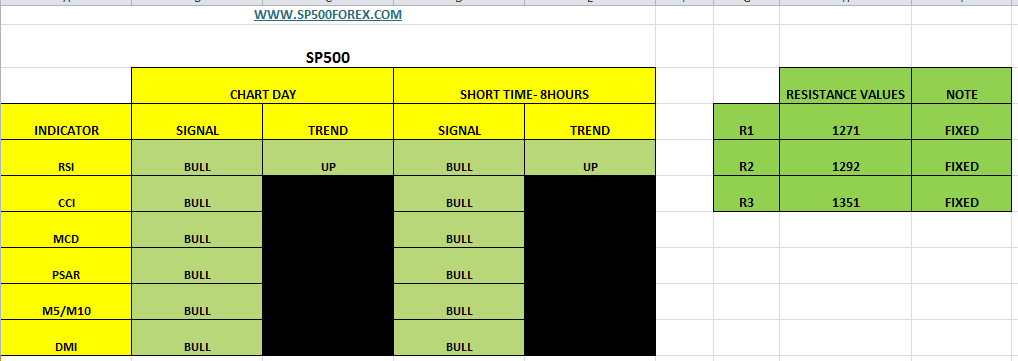The width and height of the screenshot is (1018, 361).
Task: Select the R3 resistance value 1351
Action: (x=845, y=194)
